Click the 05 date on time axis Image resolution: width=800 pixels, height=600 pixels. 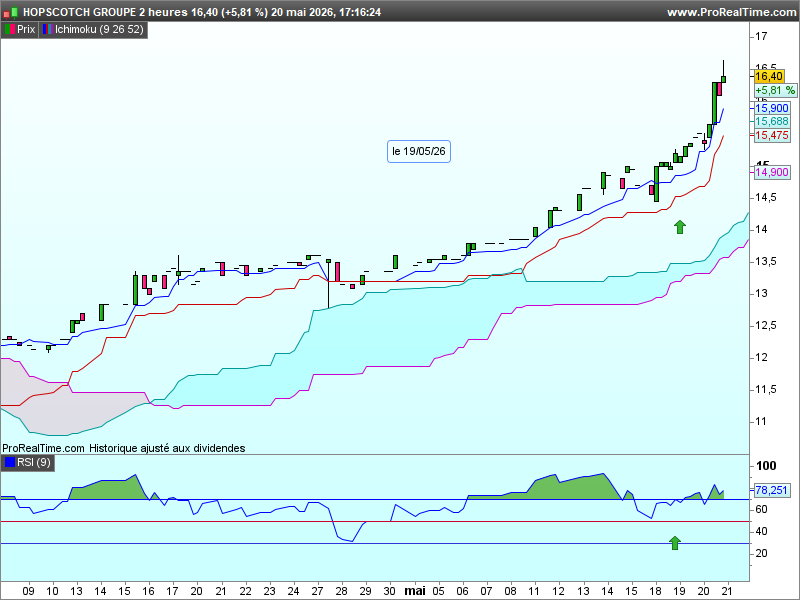[438, 591]
